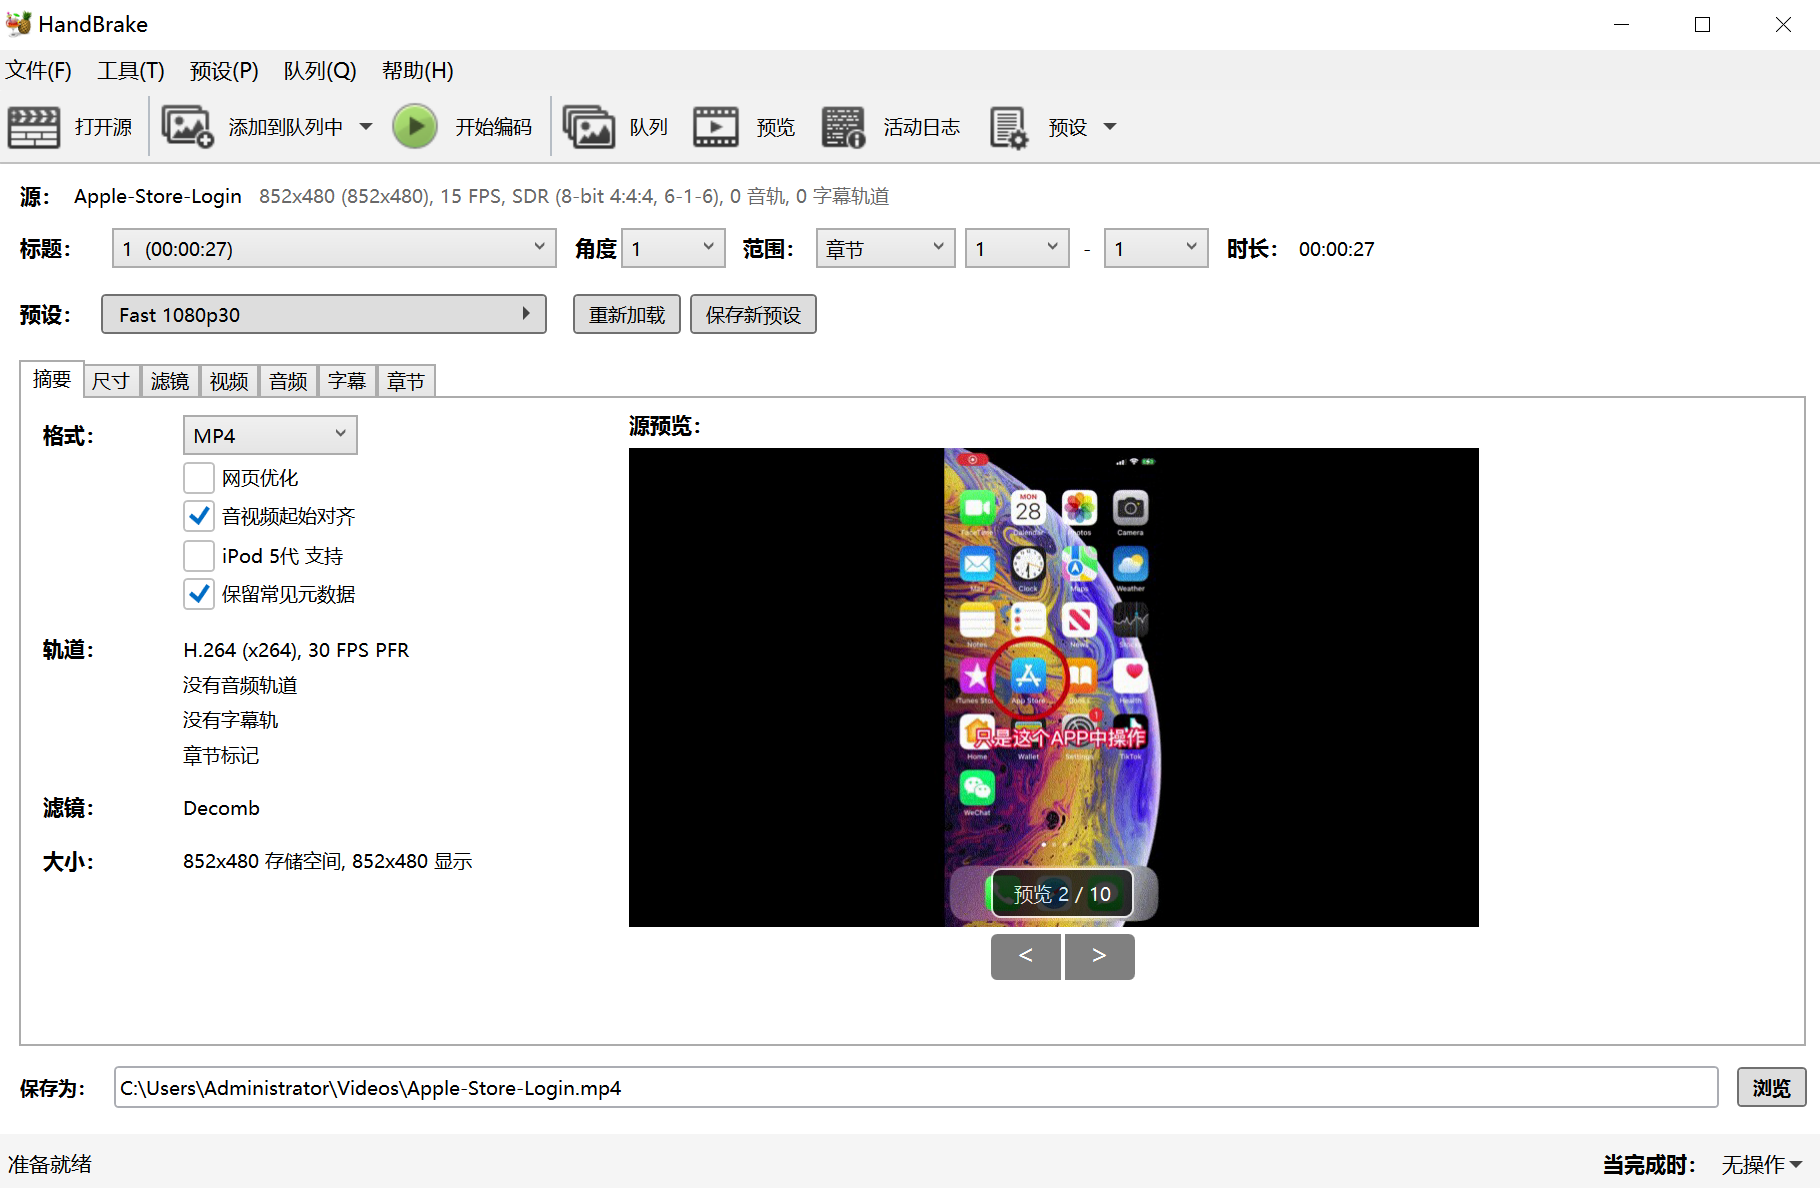Enable the Web Optimized (网页优化) checkbox
The height and width of the screenshot is (1188, 1820).
[x=199, y=478]
